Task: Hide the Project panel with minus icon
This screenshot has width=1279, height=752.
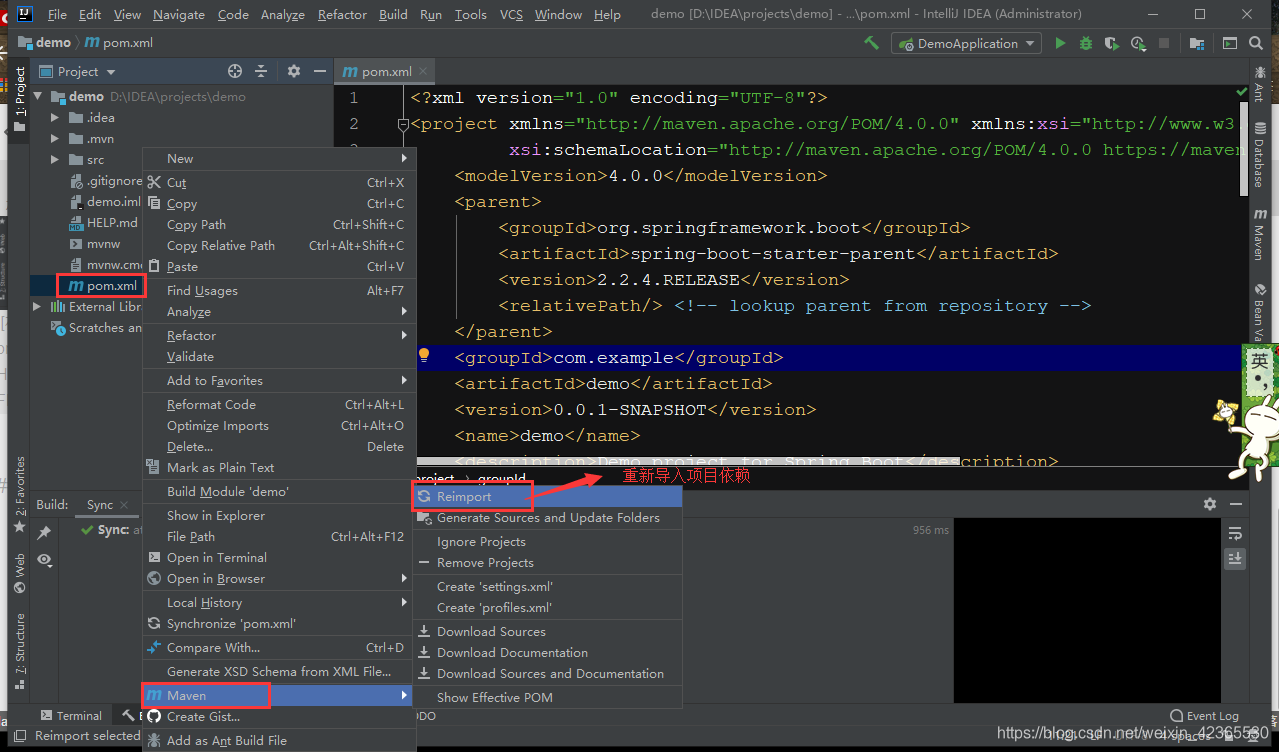Action: click(x=319, y=71)
